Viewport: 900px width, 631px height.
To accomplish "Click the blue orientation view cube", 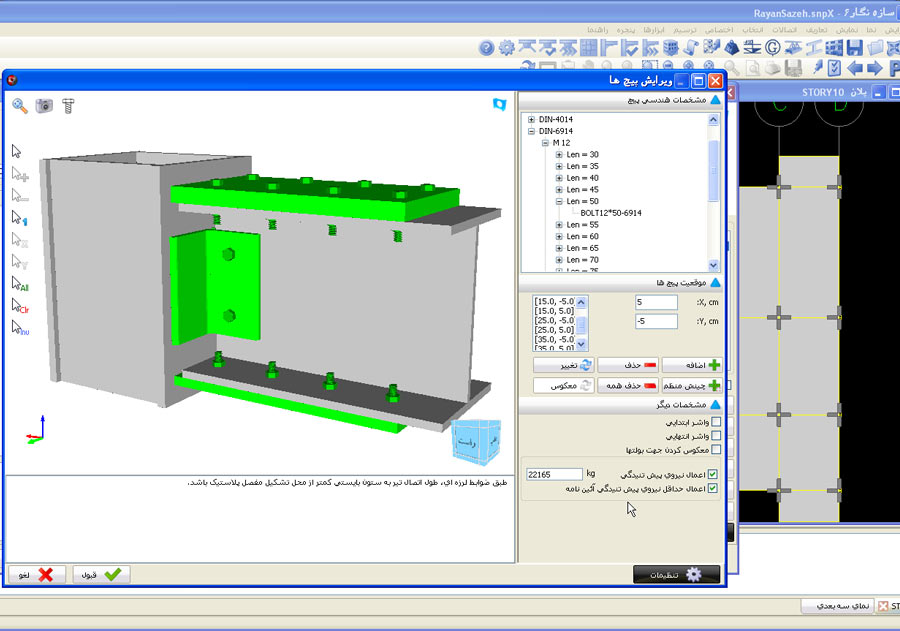I will (475, 440).
